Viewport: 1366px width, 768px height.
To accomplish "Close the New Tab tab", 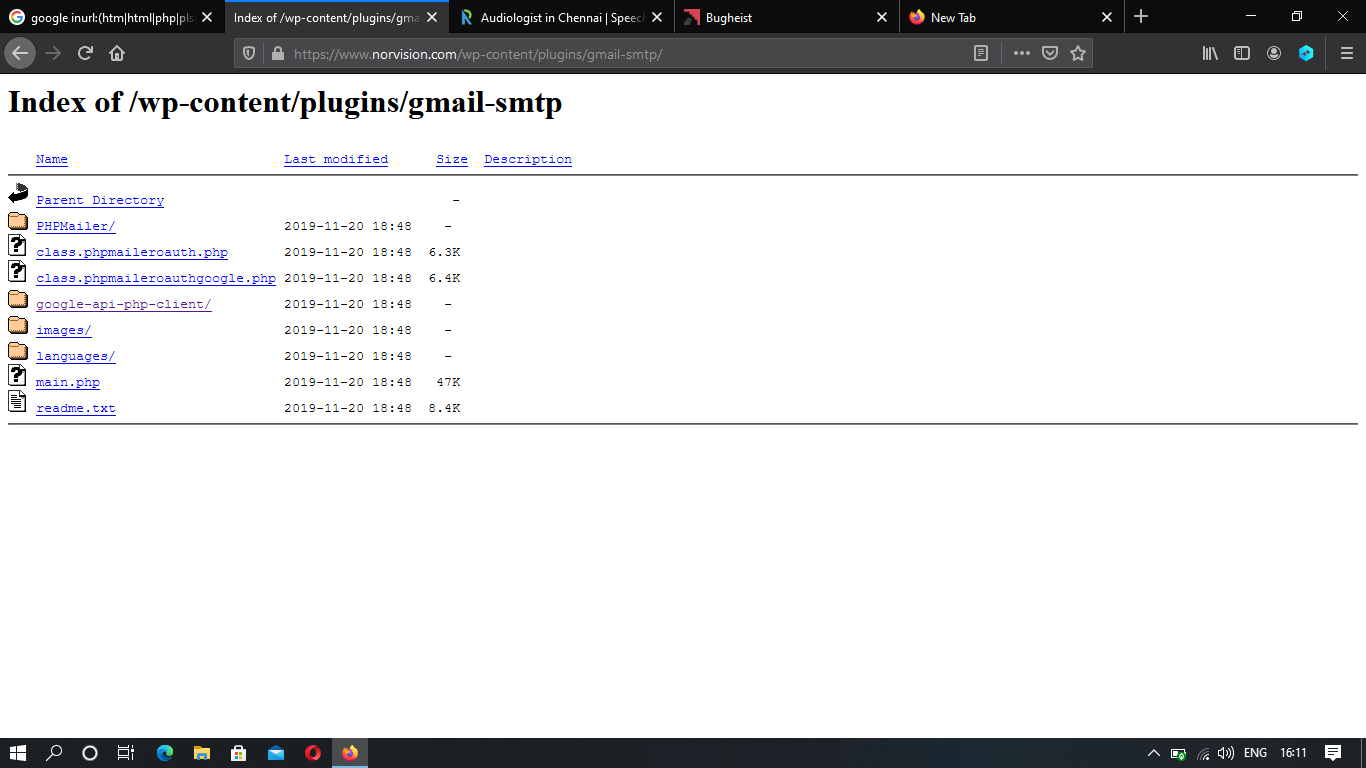I will coord(1107,18).
